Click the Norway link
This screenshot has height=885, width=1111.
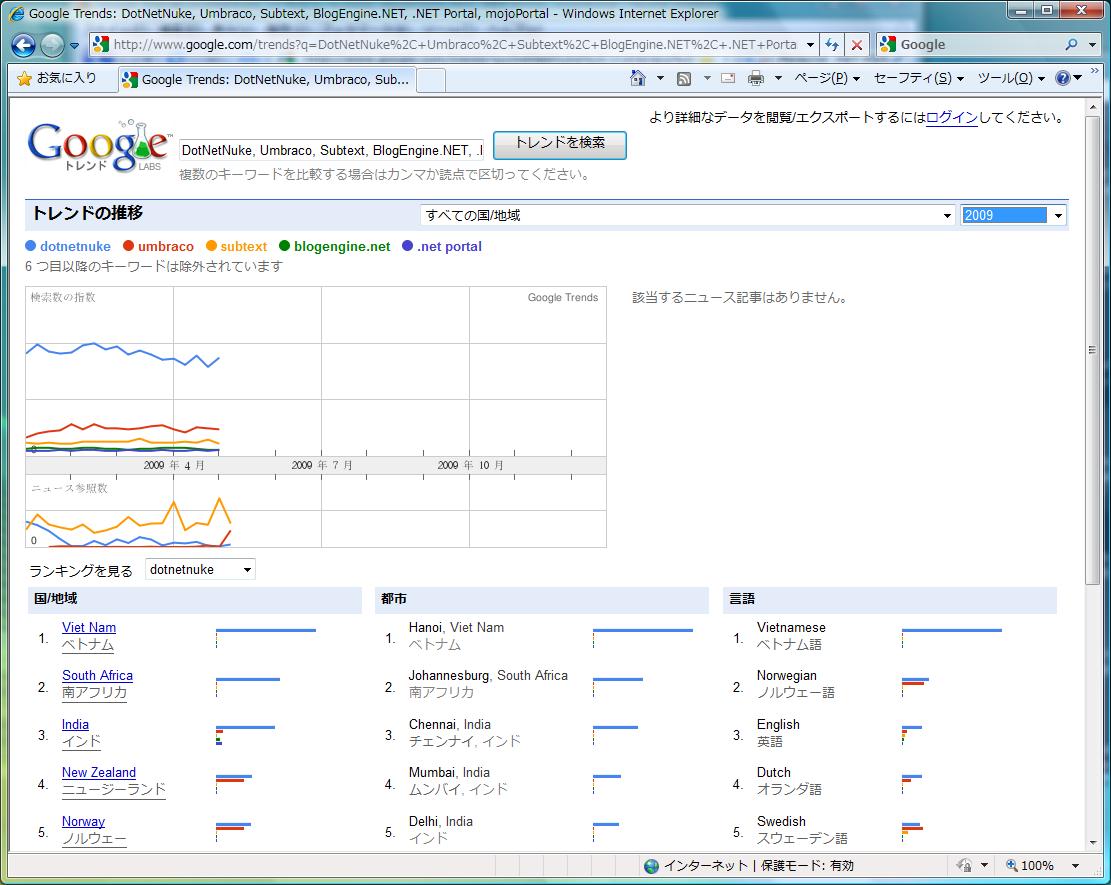(83, 821)
